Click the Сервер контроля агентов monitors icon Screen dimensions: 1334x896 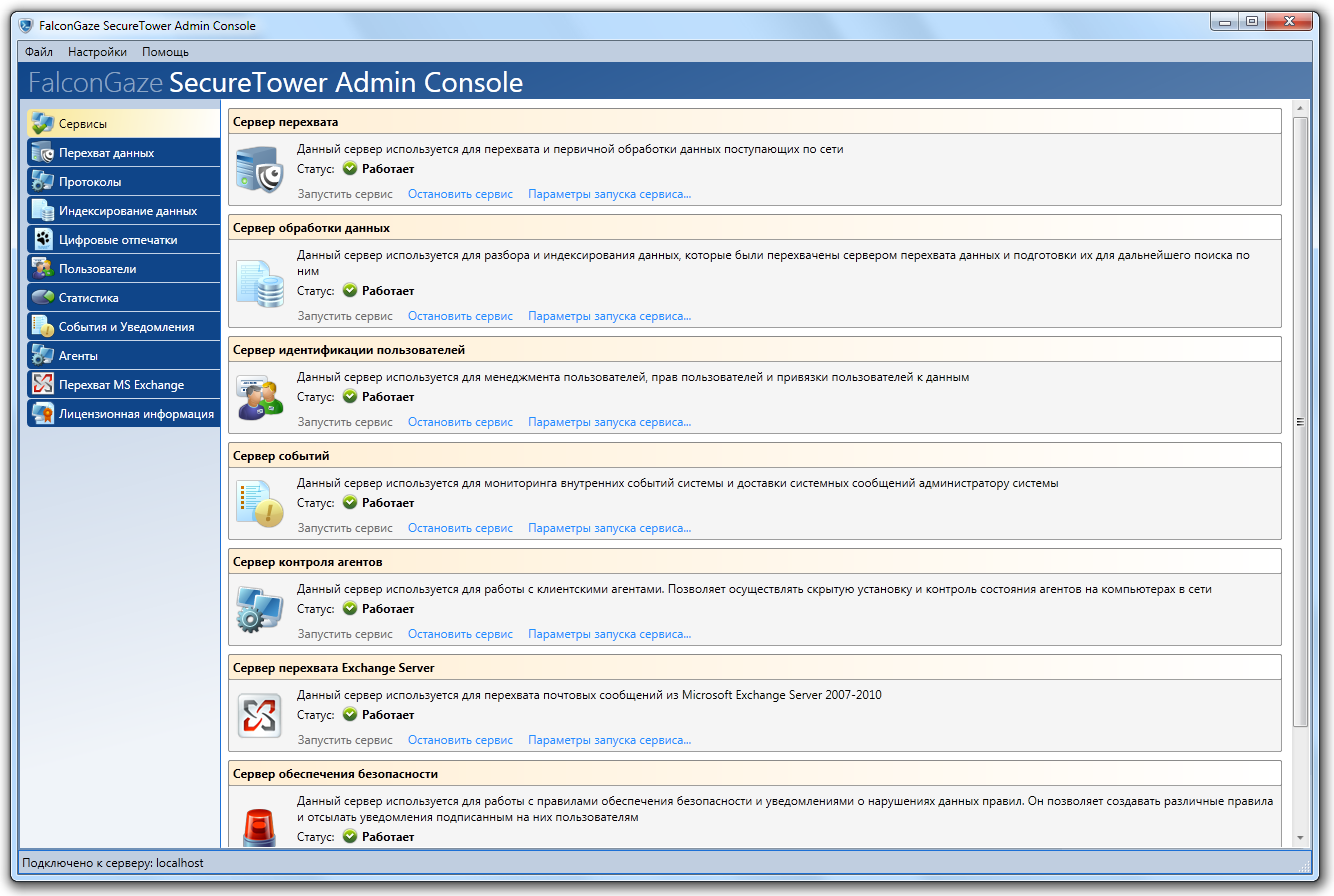tap(260, 610)
